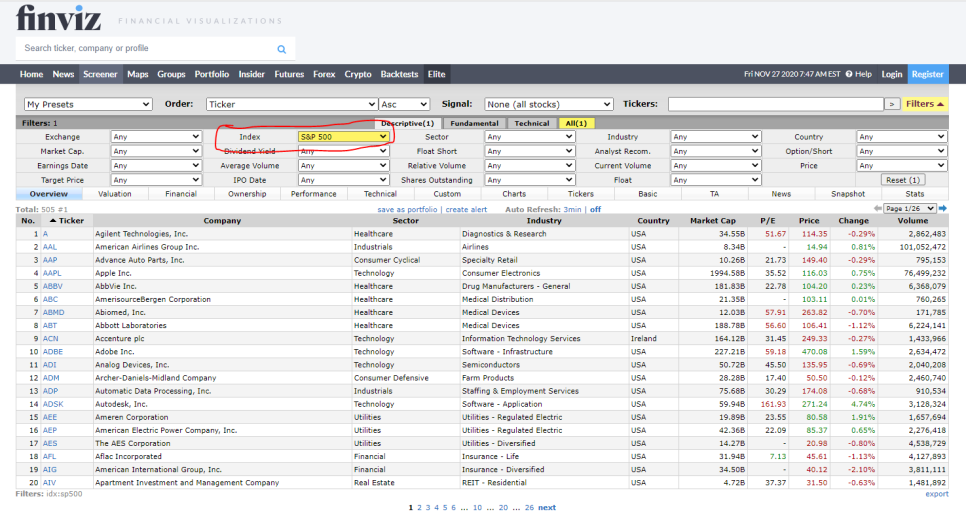Click the create alert link
This screenshot has width=966, height=518.
[466, 209]
